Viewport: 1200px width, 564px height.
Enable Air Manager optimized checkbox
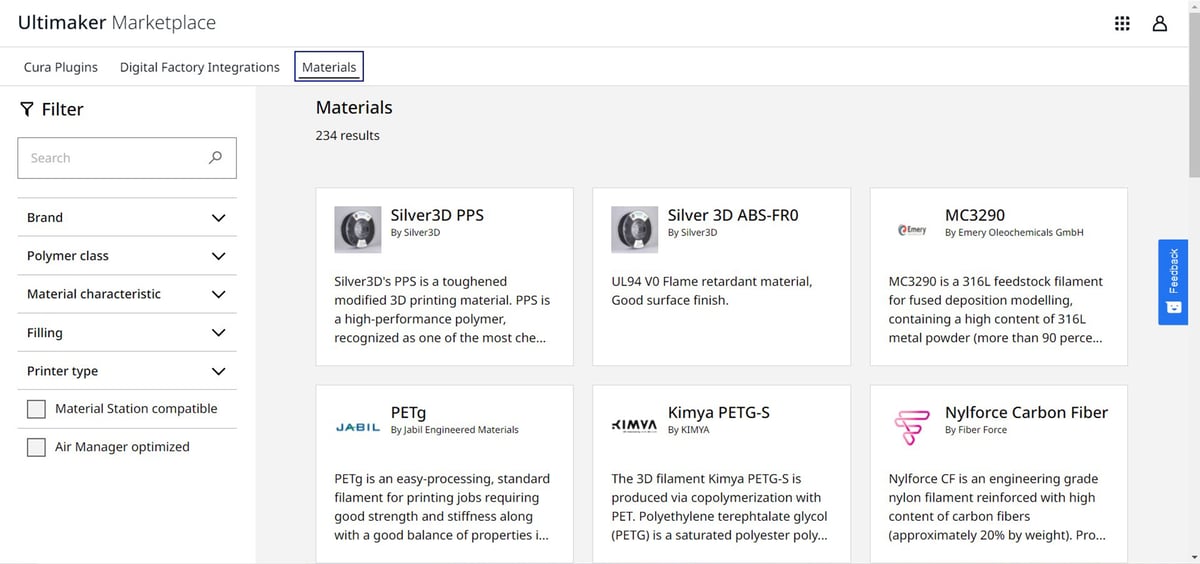click(36, 447)
